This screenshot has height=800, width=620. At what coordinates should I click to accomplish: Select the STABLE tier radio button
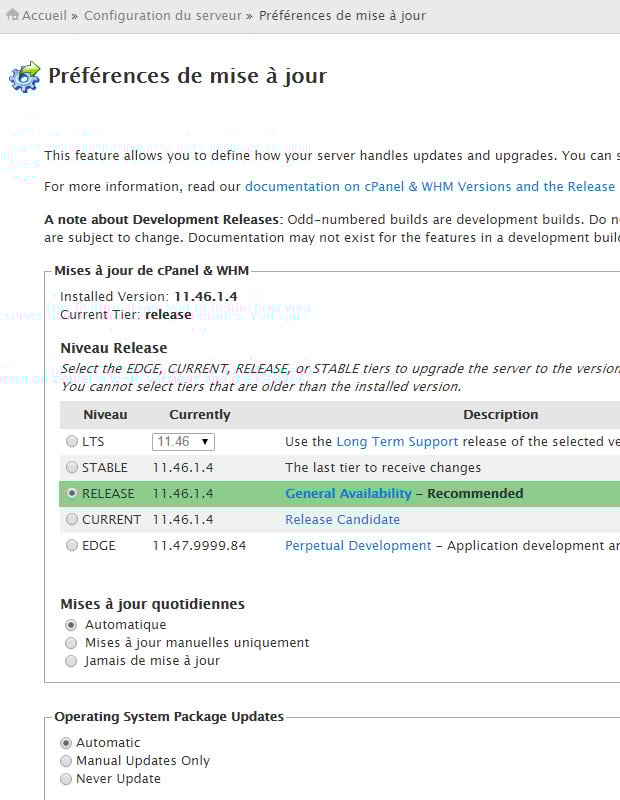72,467
